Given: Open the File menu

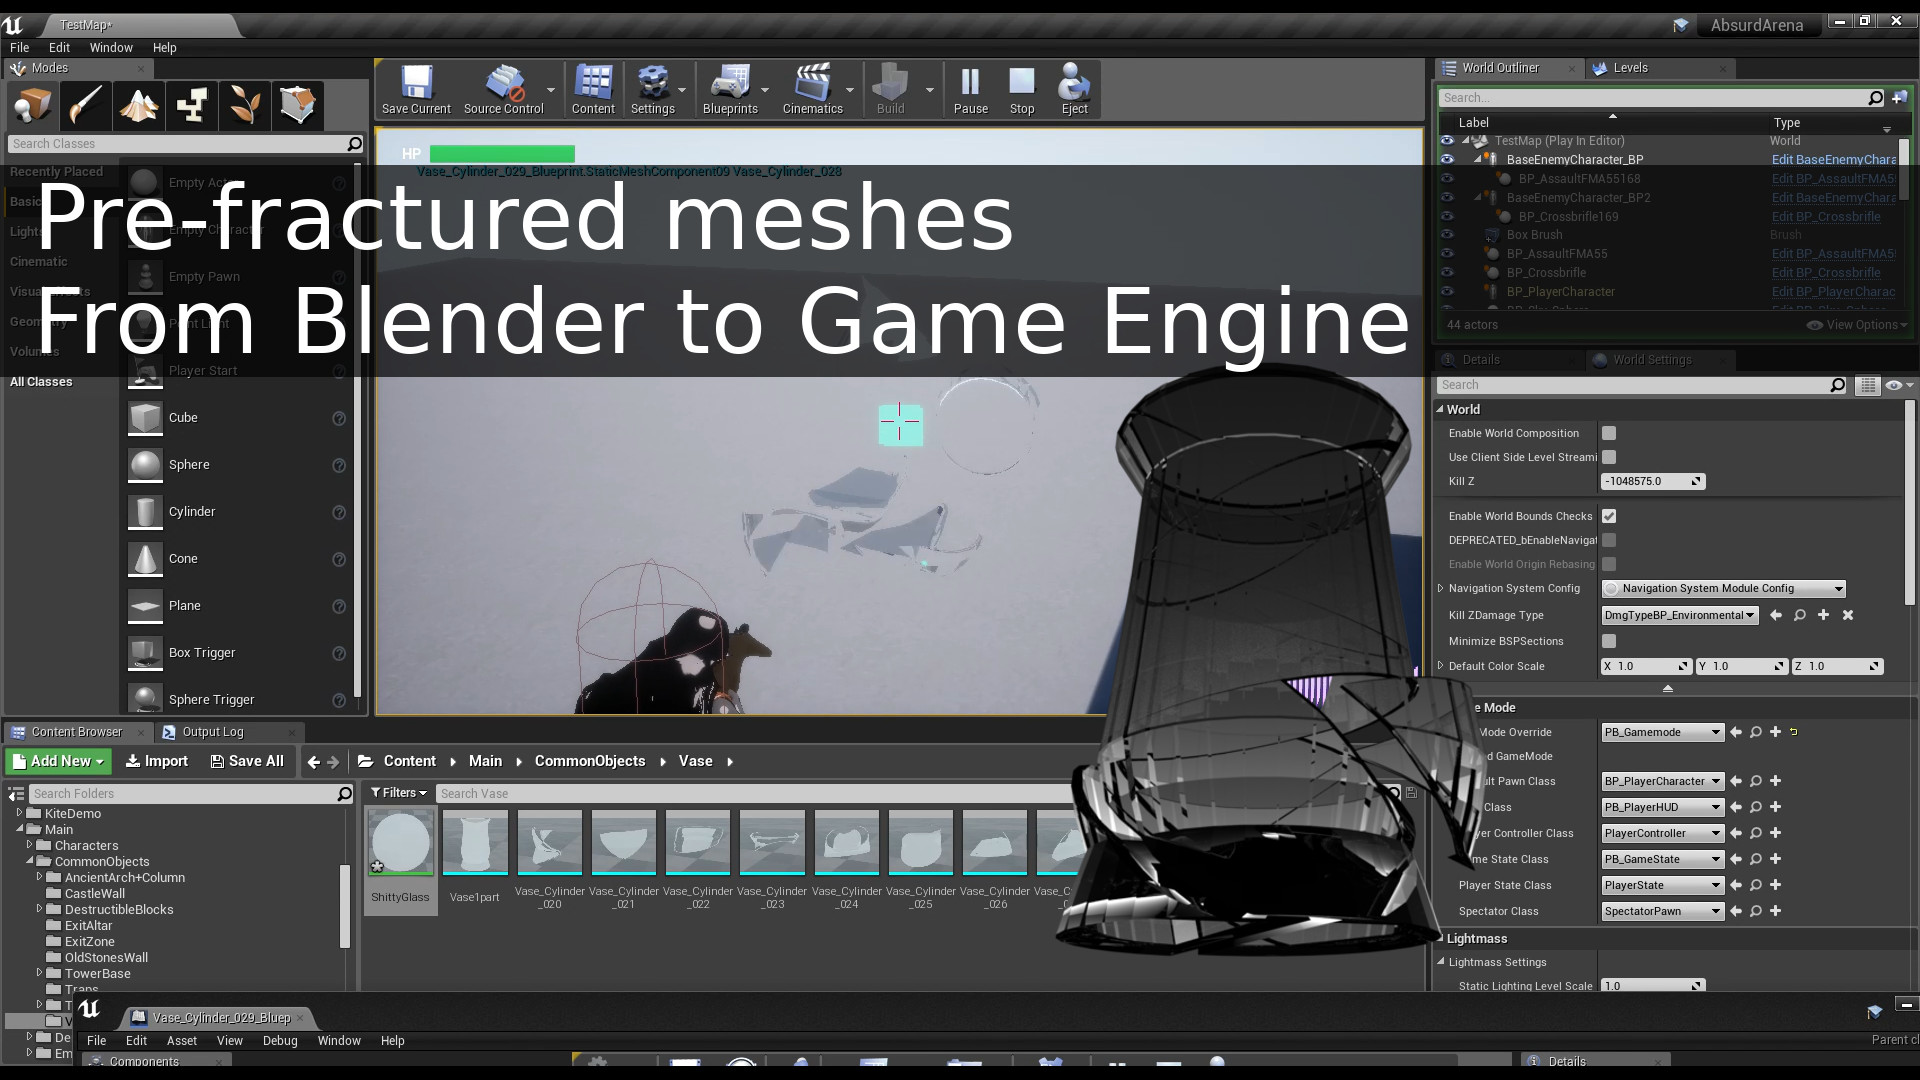Looking at the screenshot, I should coord(19,47).
